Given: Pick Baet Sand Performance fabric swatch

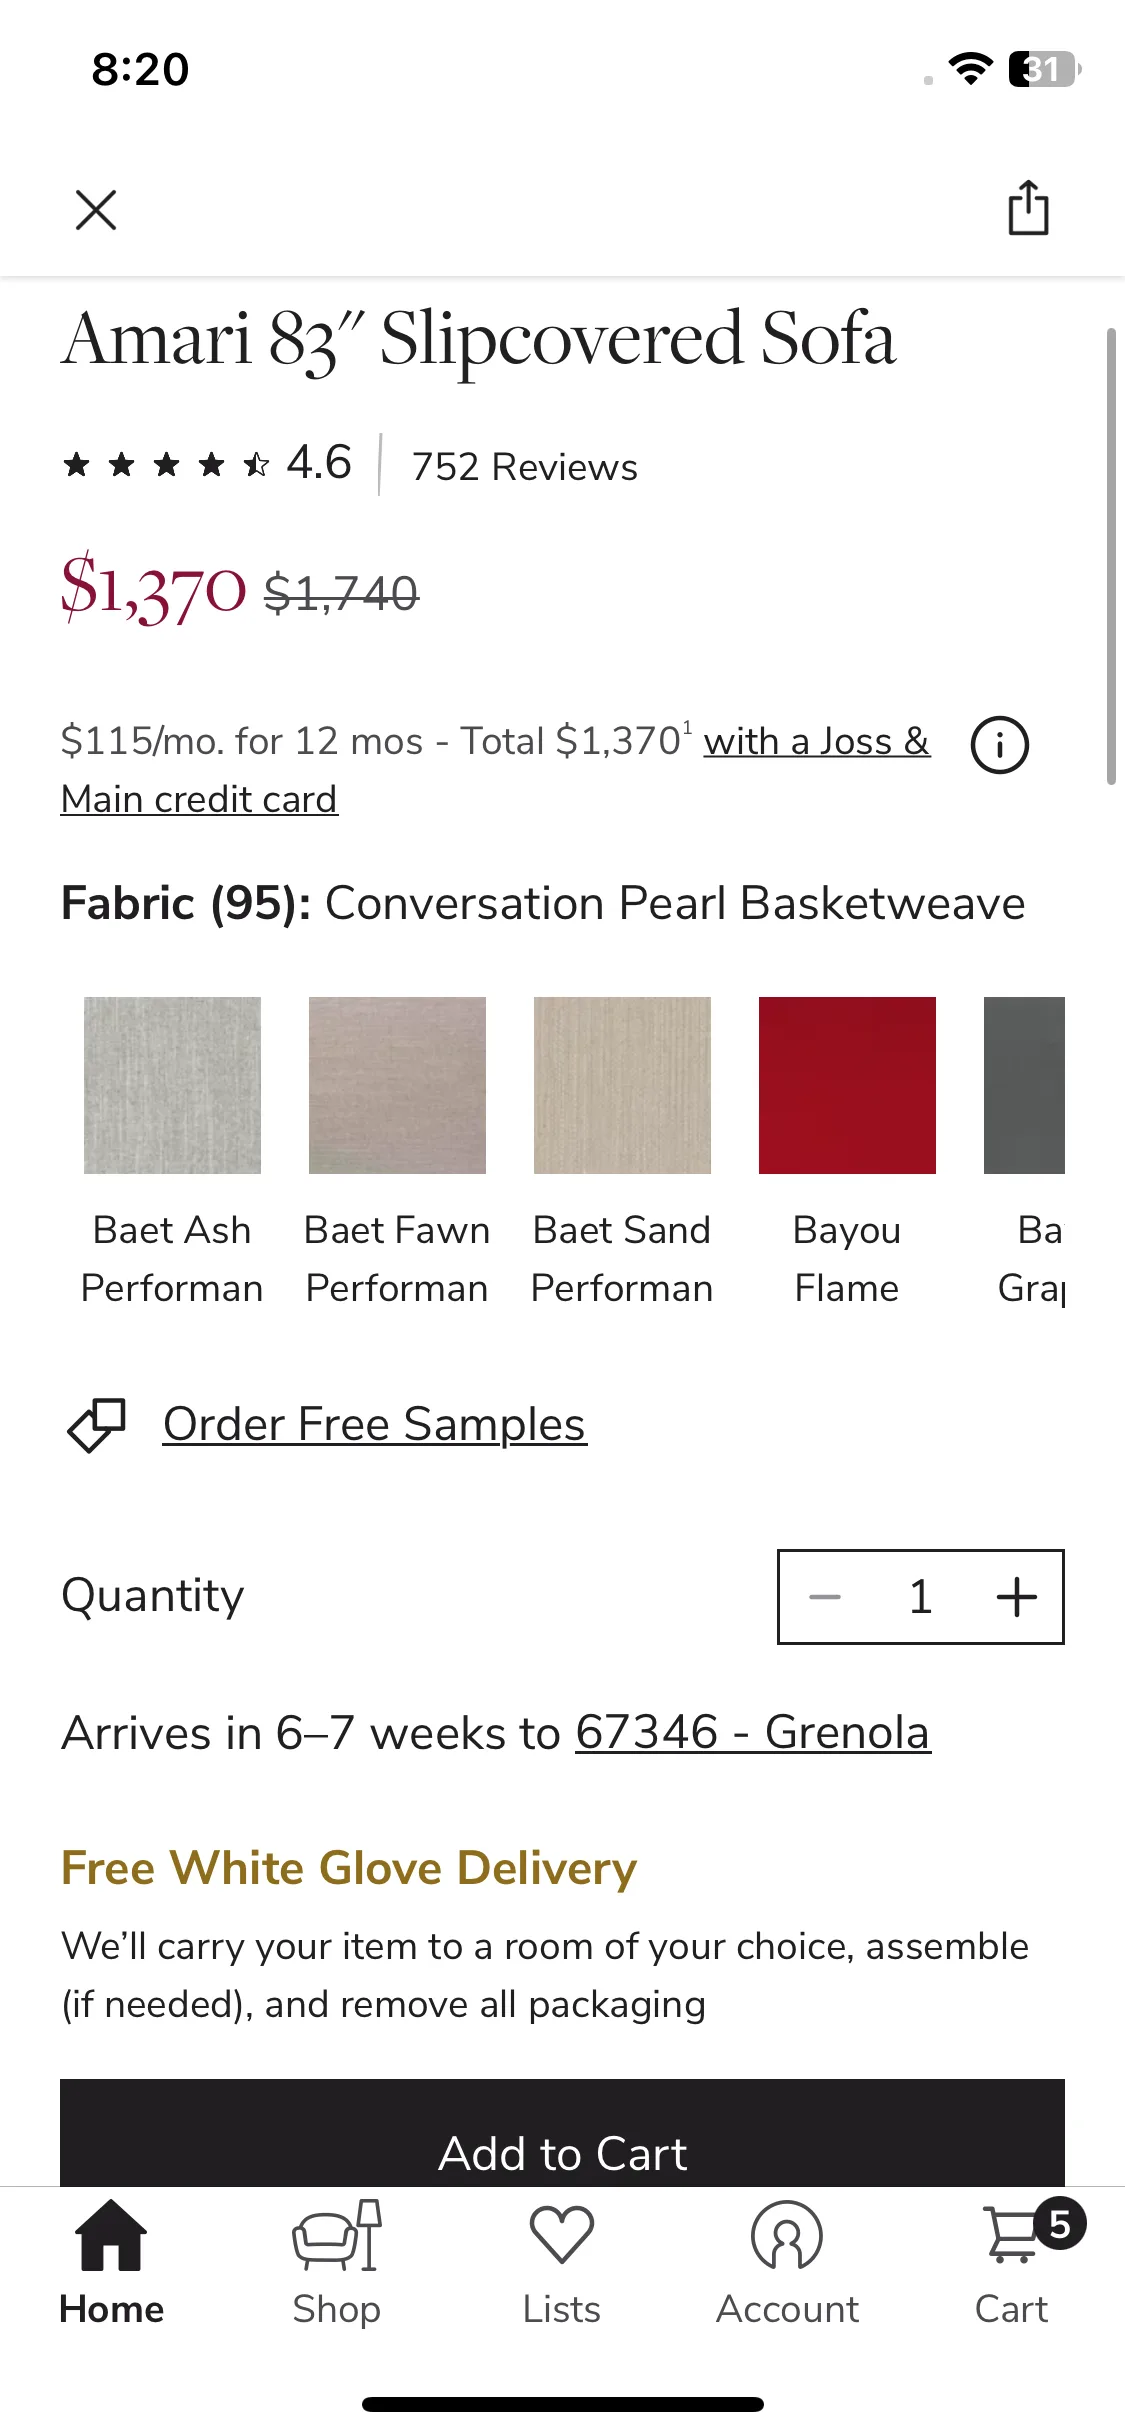Looking at the screenshot, I should click(x=622, y=1085).
